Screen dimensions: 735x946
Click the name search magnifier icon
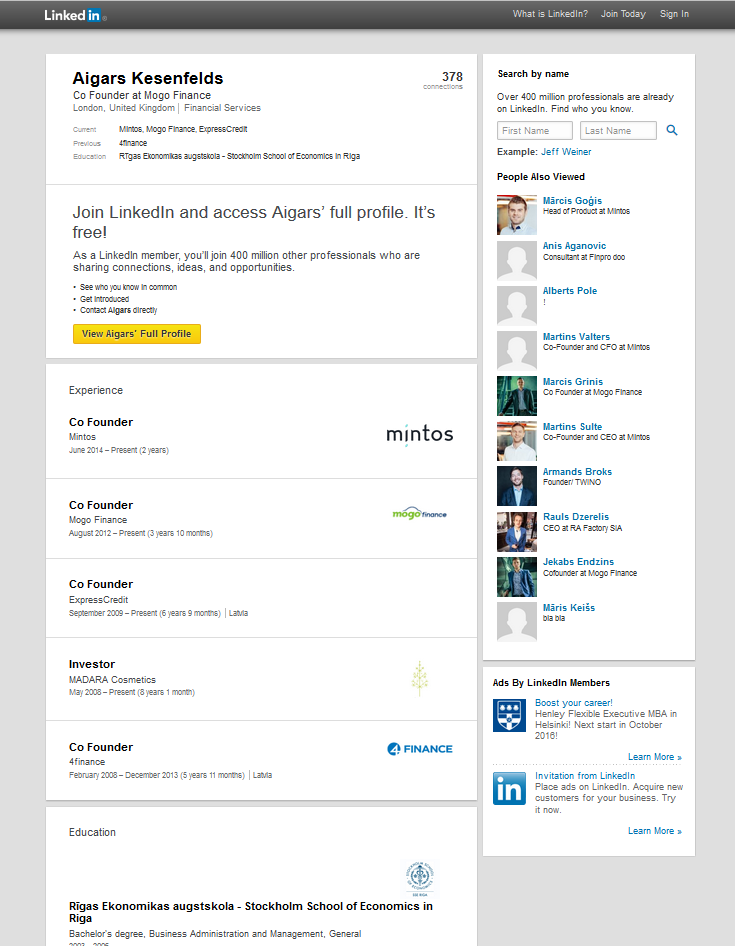tap(672, 130)
